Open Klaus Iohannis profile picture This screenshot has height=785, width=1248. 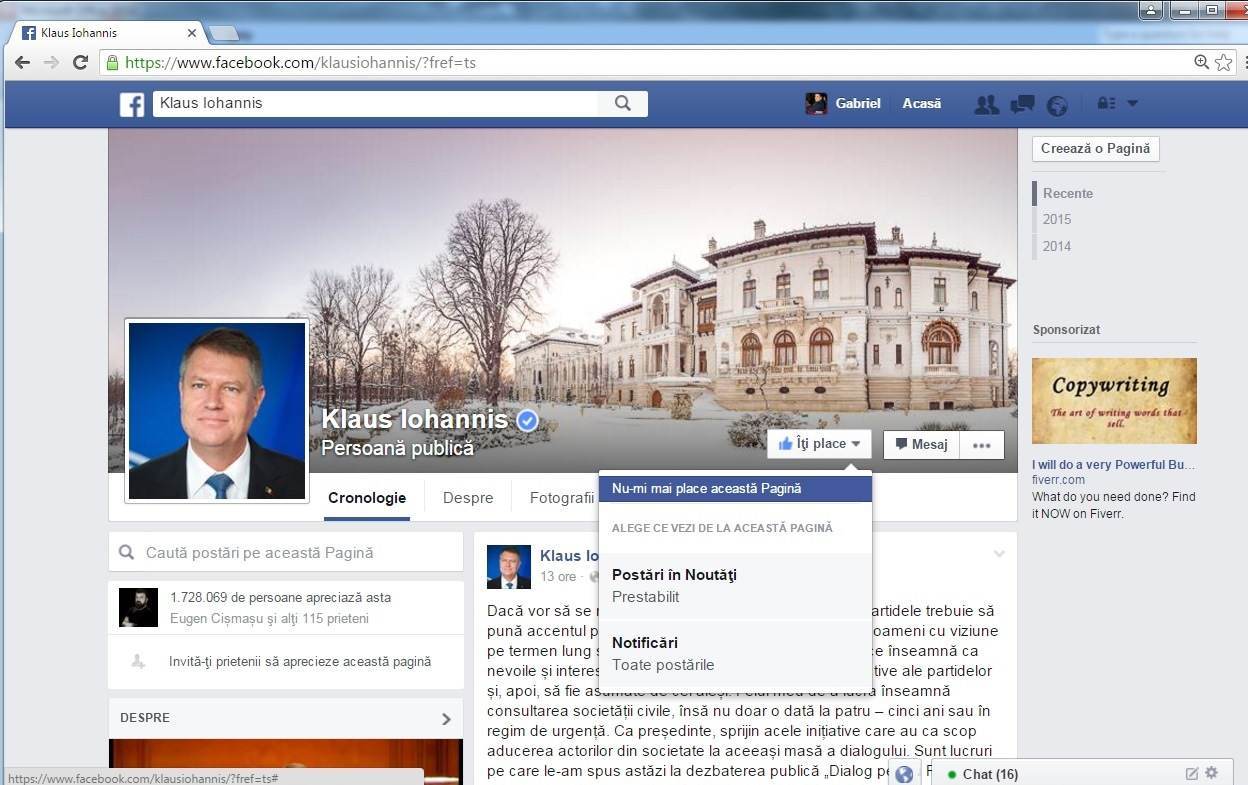click(x=217, y=411)
